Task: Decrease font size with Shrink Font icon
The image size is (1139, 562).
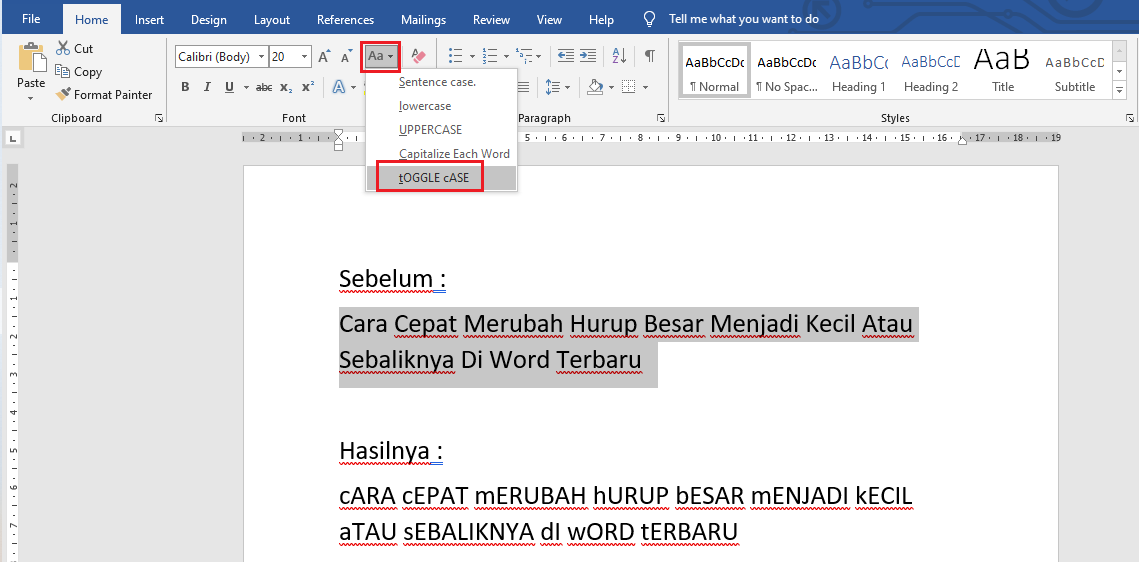Action: pos(347,57)
